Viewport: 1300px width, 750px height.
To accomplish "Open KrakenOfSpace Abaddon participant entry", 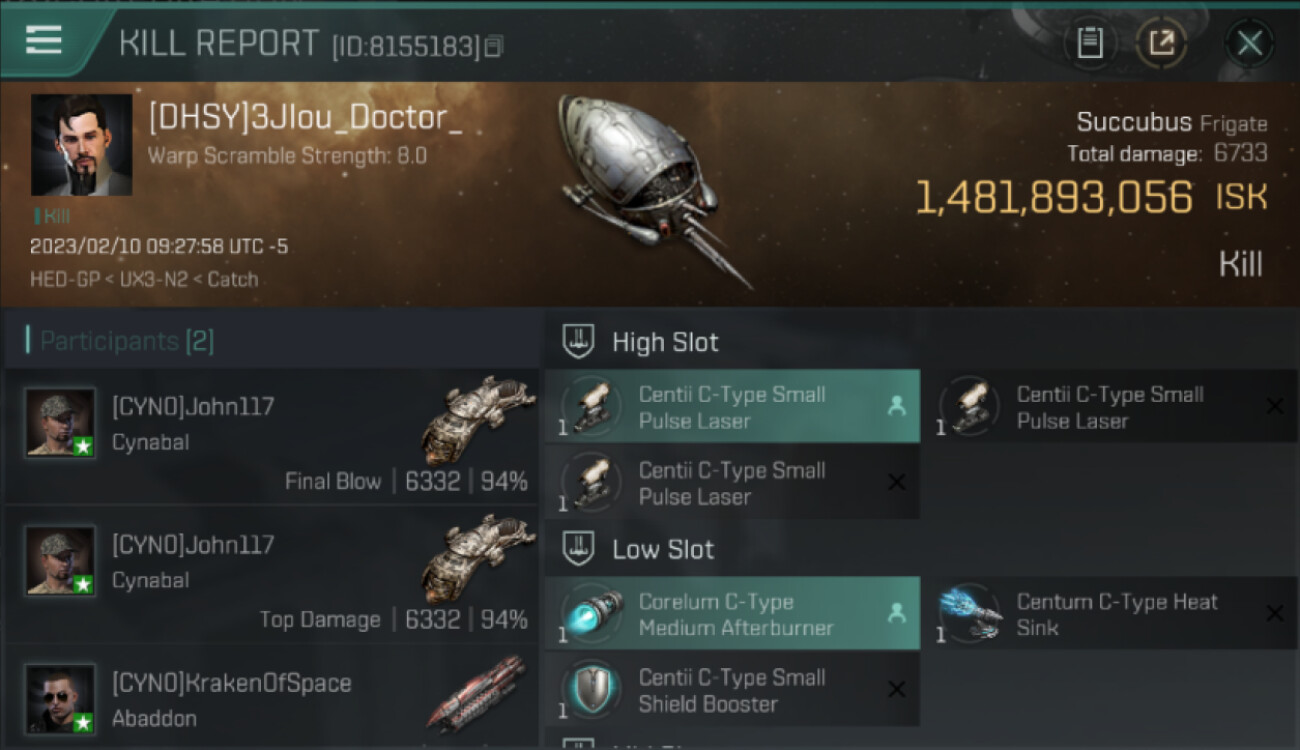I will [x=272, y=697].
